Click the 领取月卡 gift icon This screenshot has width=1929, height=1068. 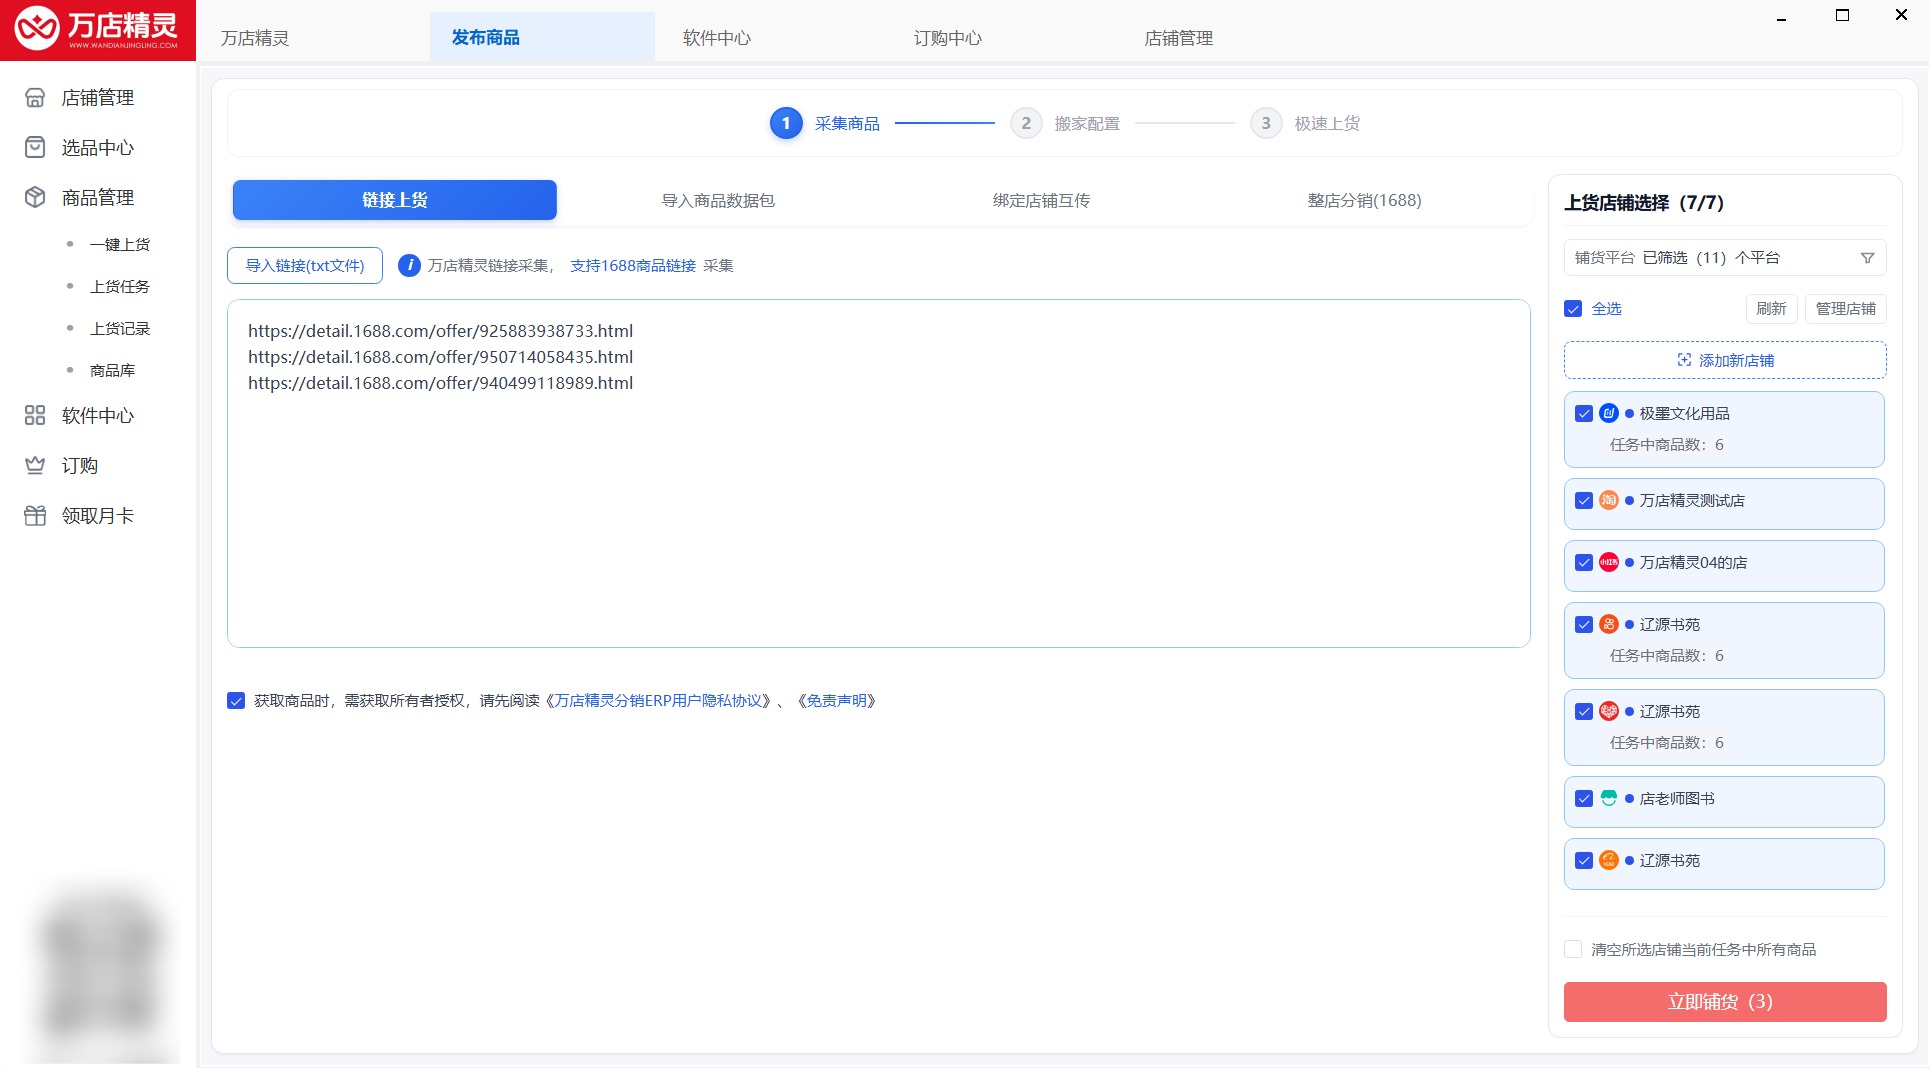tap(35, 515)
